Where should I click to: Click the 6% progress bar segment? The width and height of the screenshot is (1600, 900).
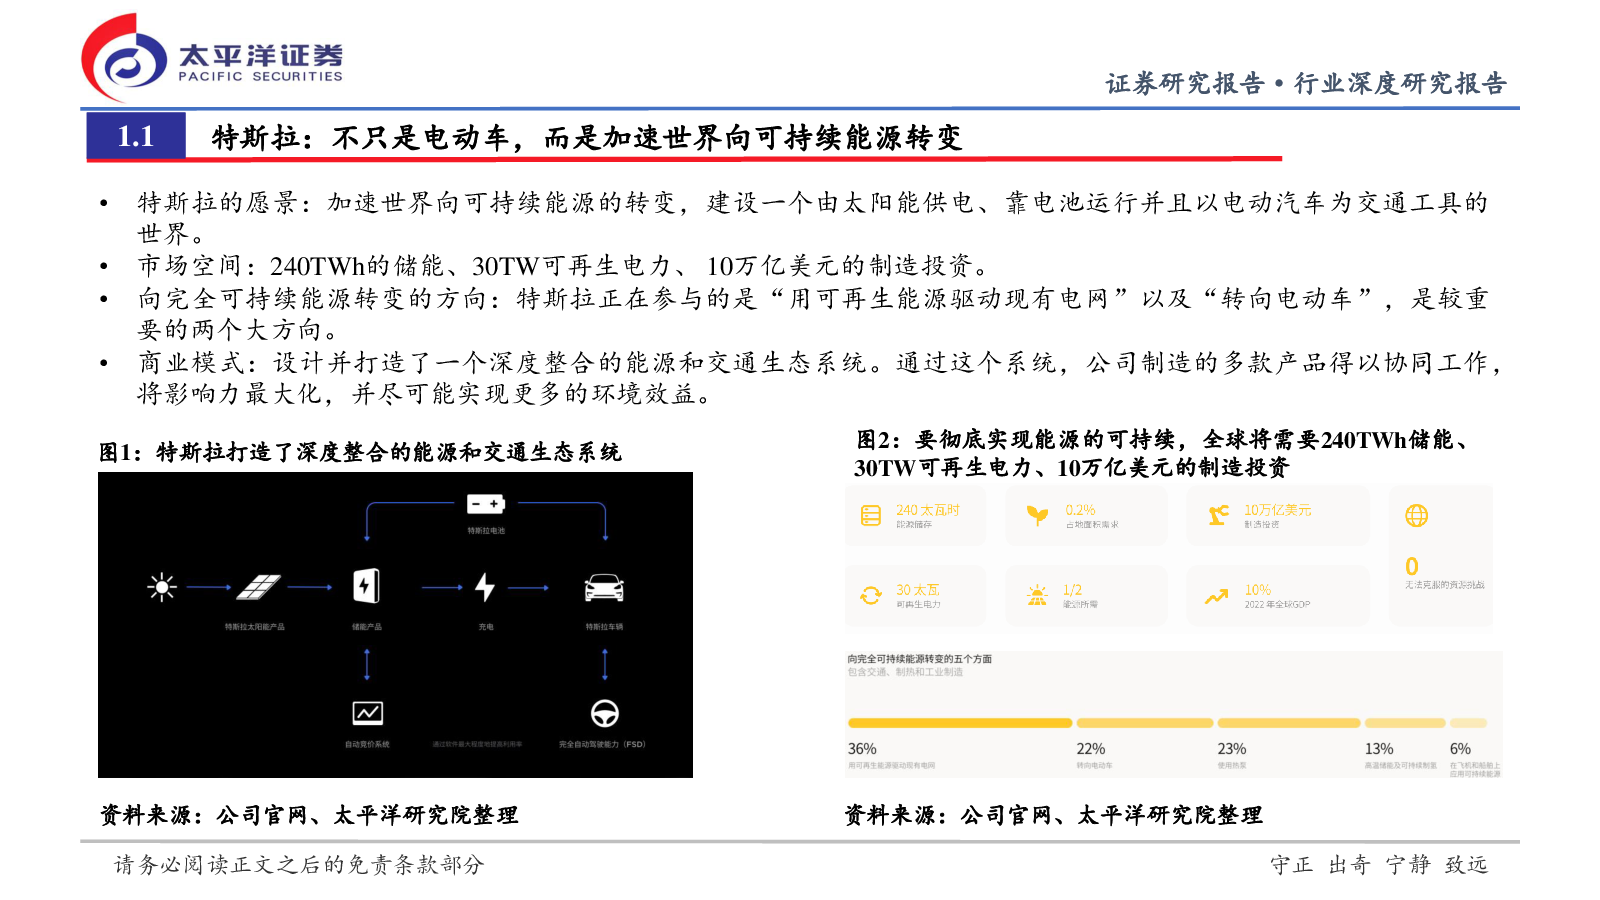pos(1469,723)
